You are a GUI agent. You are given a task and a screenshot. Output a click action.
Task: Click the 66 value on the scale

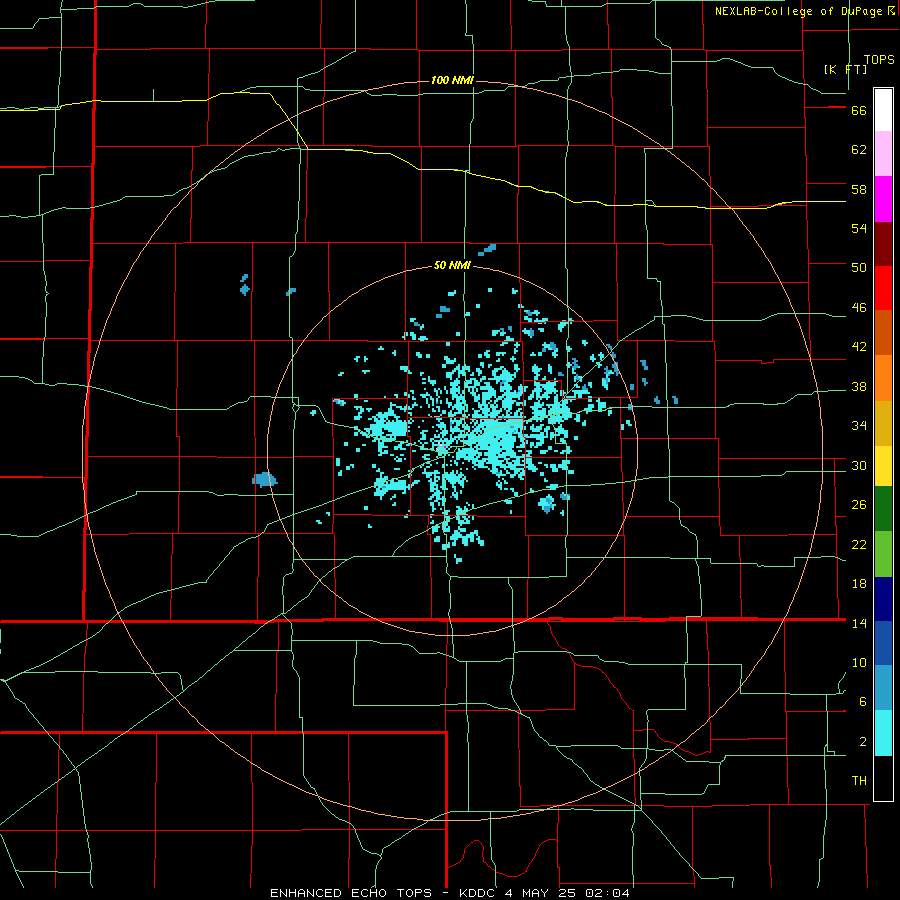(x=859, y=110)
